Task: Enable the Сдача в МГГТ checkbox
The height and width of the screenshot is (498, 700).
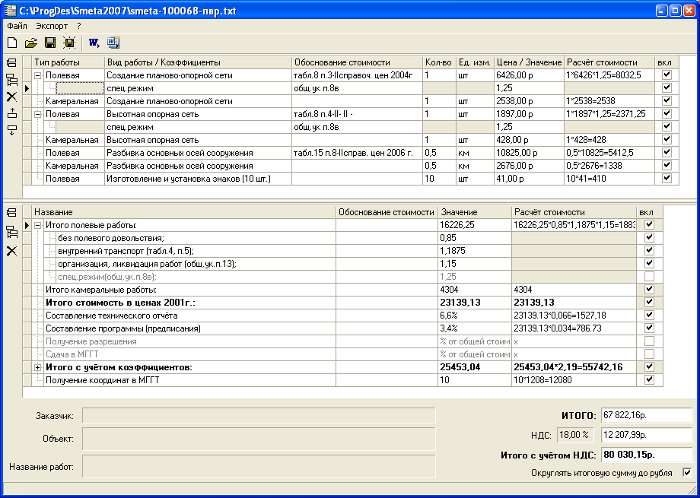Action: tap(649, 354)
